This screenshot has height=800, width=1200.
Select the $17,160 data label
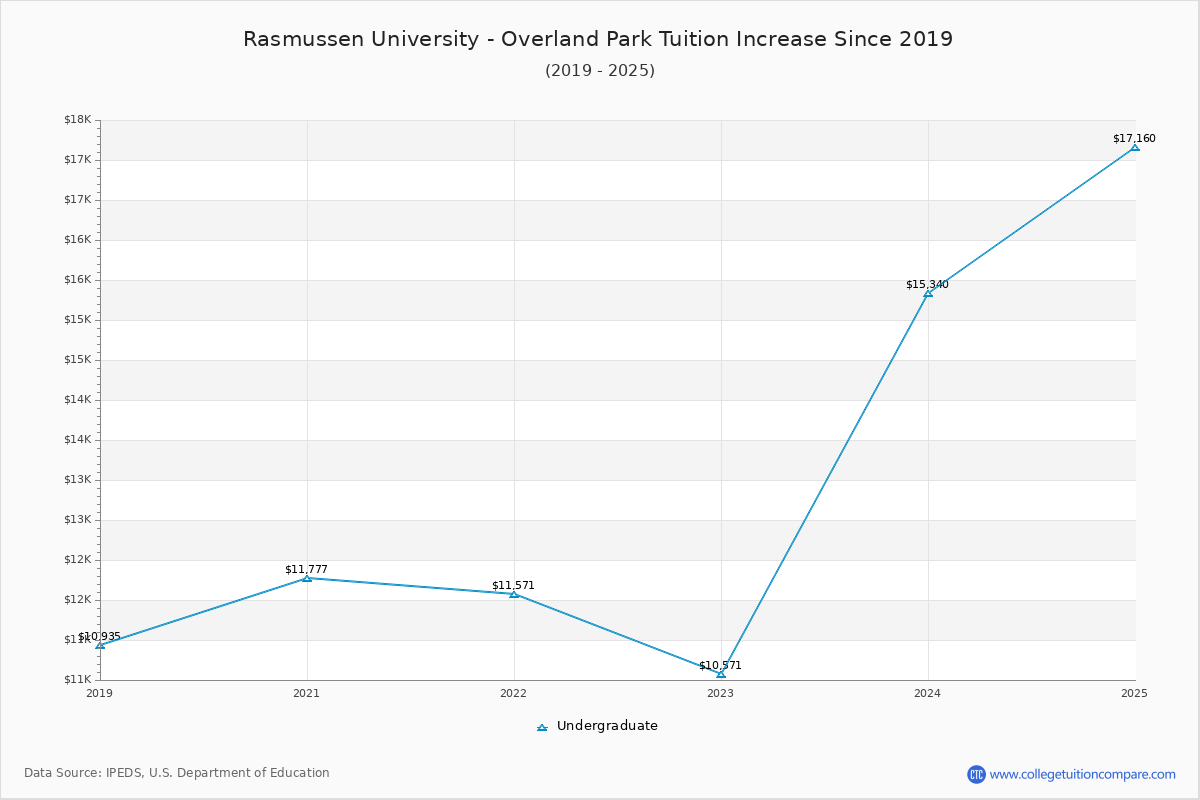click(x=1134, y=139)
